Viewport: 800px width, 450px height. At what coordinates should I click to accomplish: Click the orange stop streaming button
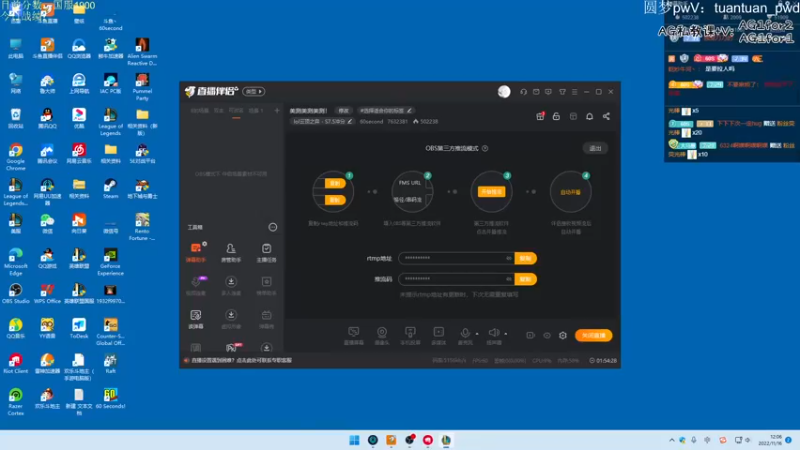(593, 335)
